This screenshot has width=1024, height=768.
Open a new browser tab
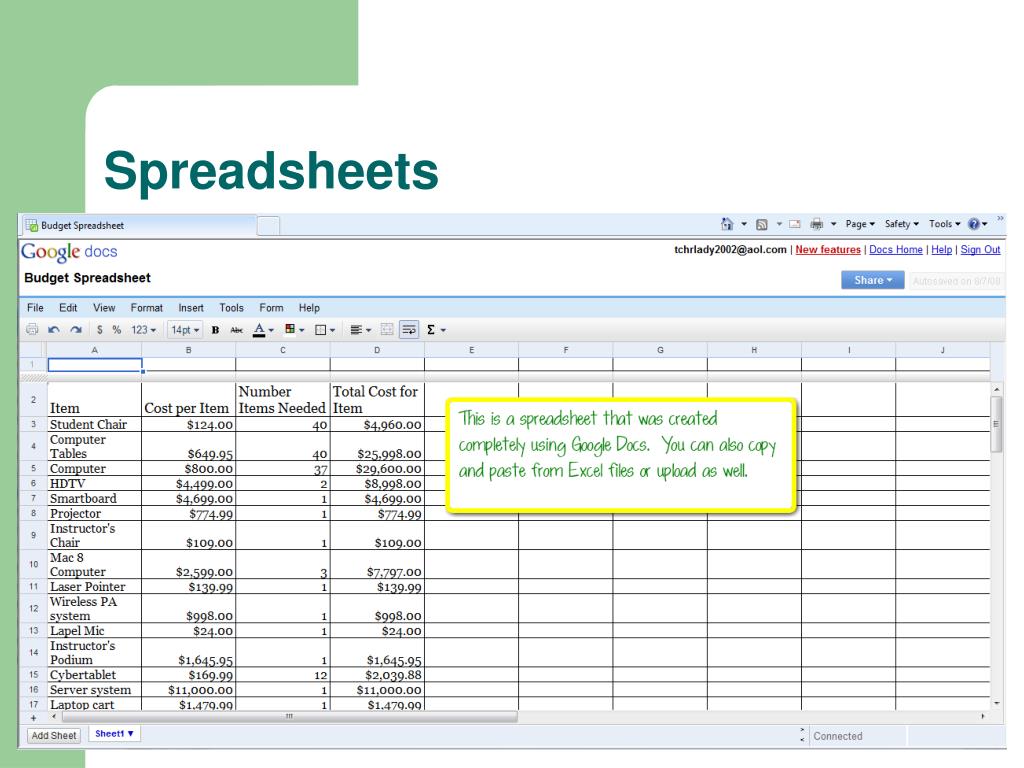point(268,226)
